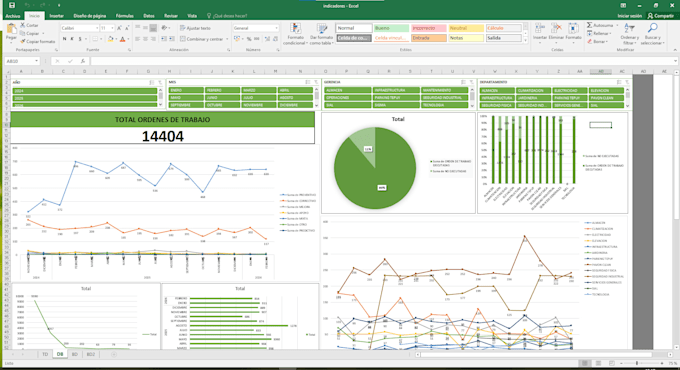Click the Pegar paste icon
This screenshot has width=680, height=370.
pos(11,29)
